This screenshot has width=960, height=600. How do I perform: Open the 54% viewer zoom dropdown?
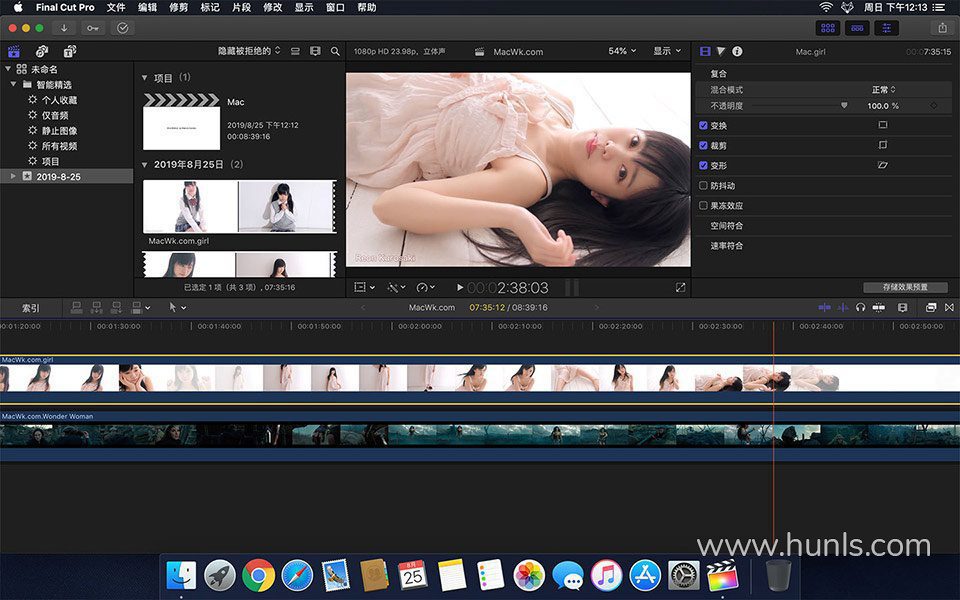pyautogui.click(x=622, y=51)
